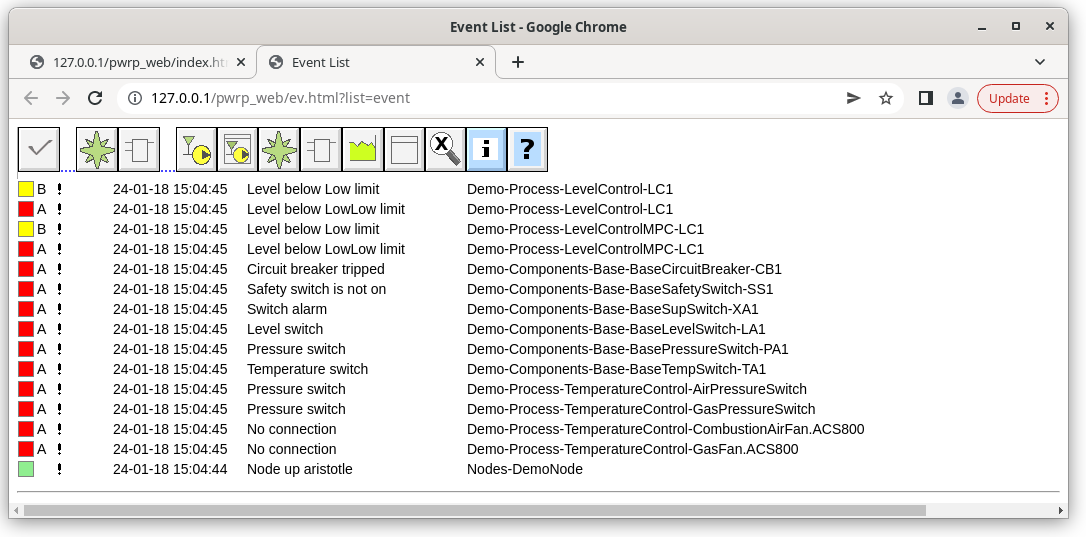Reload the page in Chrome
The width and height of the screenshot is (1086, 537).
tap(96, 98)
